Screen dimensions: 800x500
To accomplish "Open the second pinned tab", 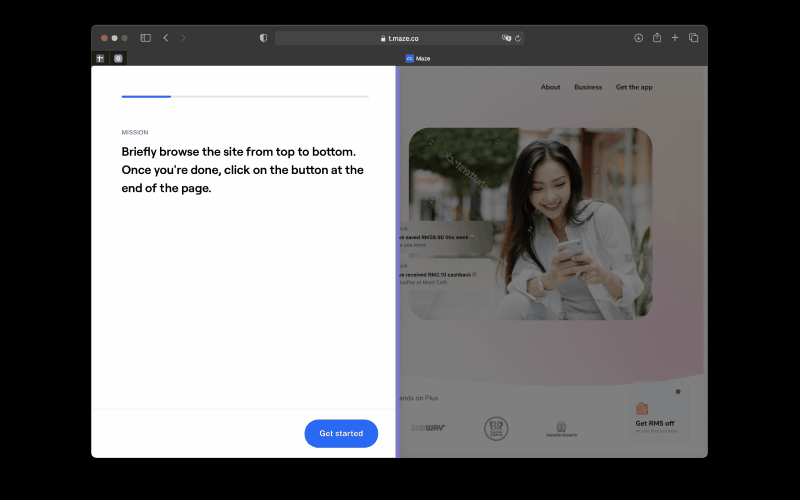I will click(118, 59).
